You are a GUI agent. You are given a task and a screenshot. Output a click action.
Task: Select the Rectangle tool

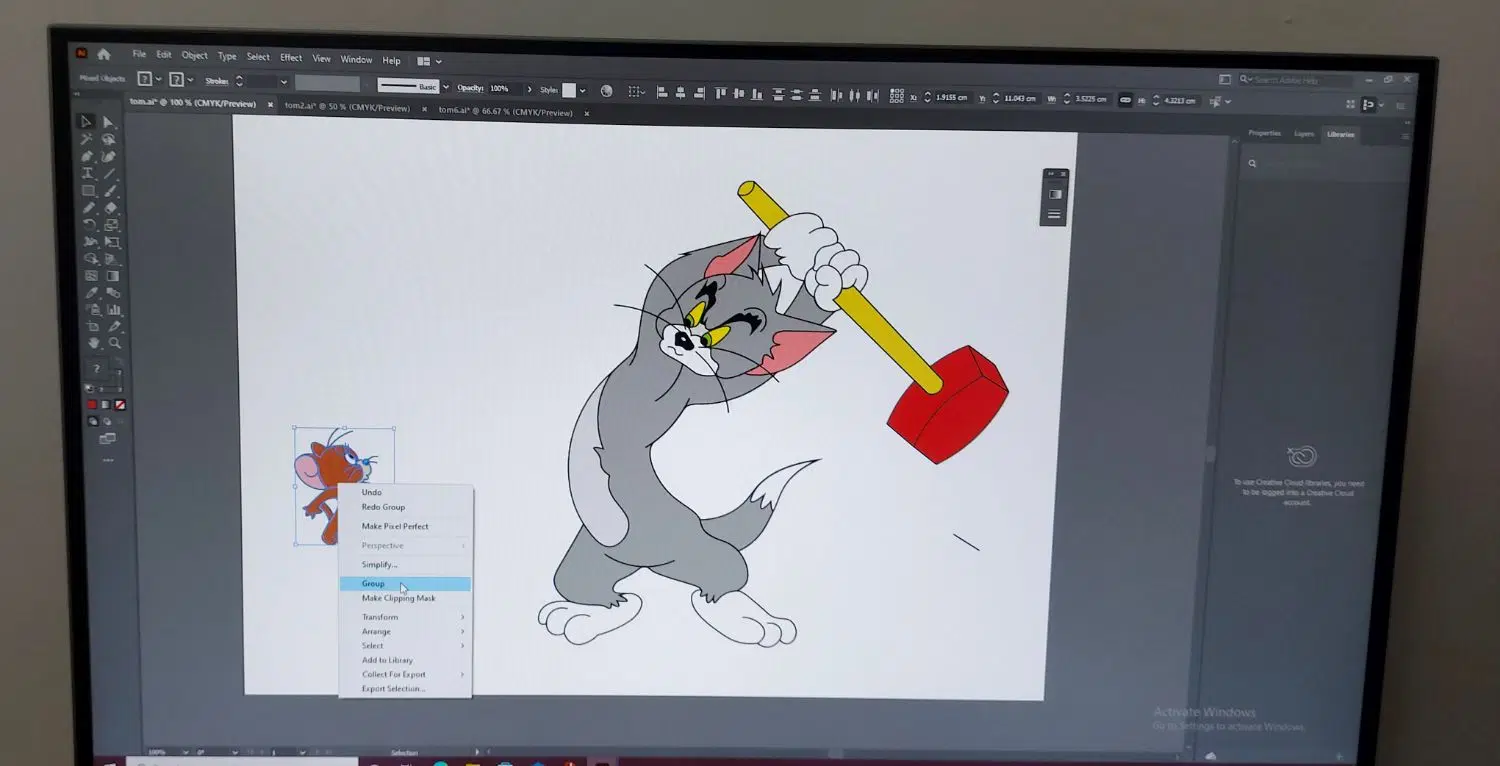coord(88,191)
